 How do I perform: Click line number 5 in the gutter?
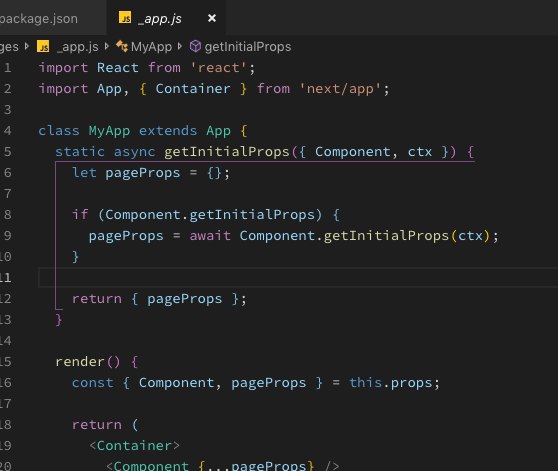[x=8, y=152]
